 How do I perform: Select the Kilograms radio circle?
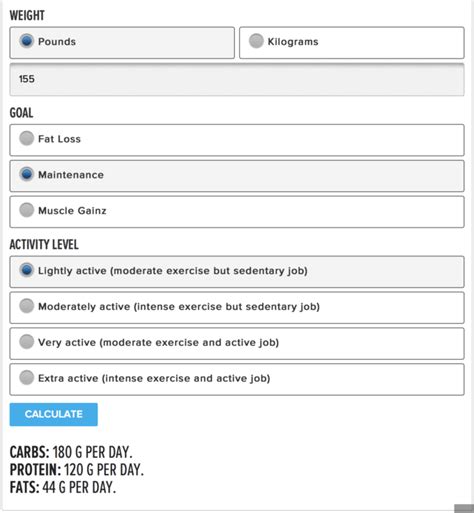click(x=256, y=41)
